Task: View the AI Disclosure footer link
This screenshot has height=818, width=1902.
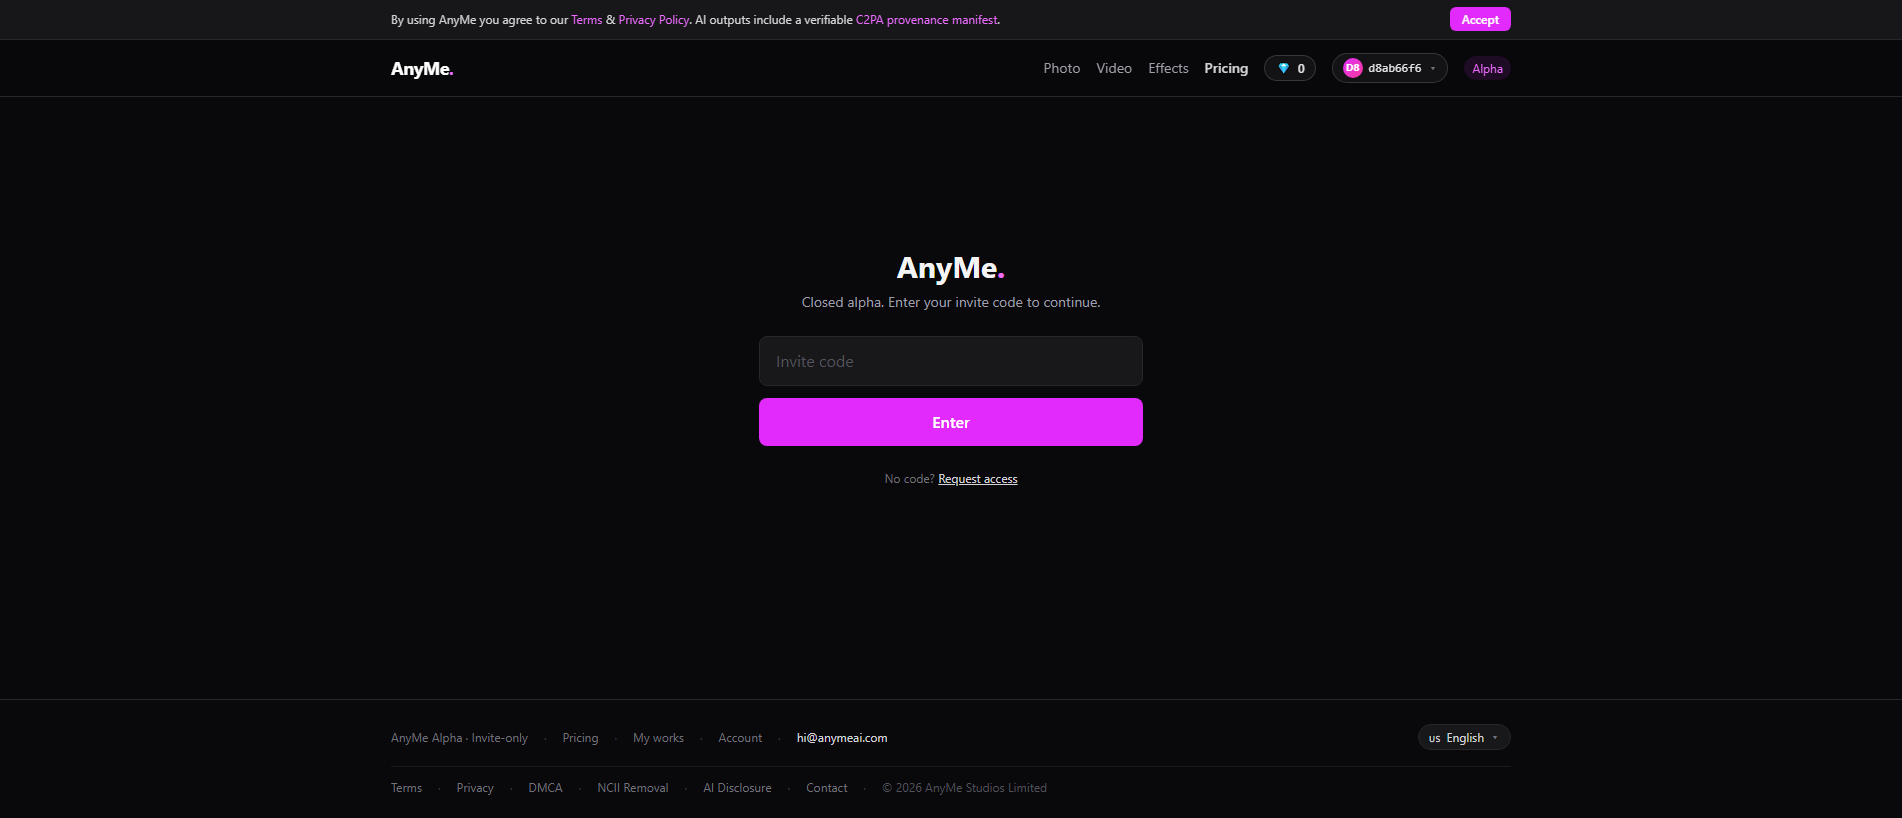Action: (x=737, y=788)
